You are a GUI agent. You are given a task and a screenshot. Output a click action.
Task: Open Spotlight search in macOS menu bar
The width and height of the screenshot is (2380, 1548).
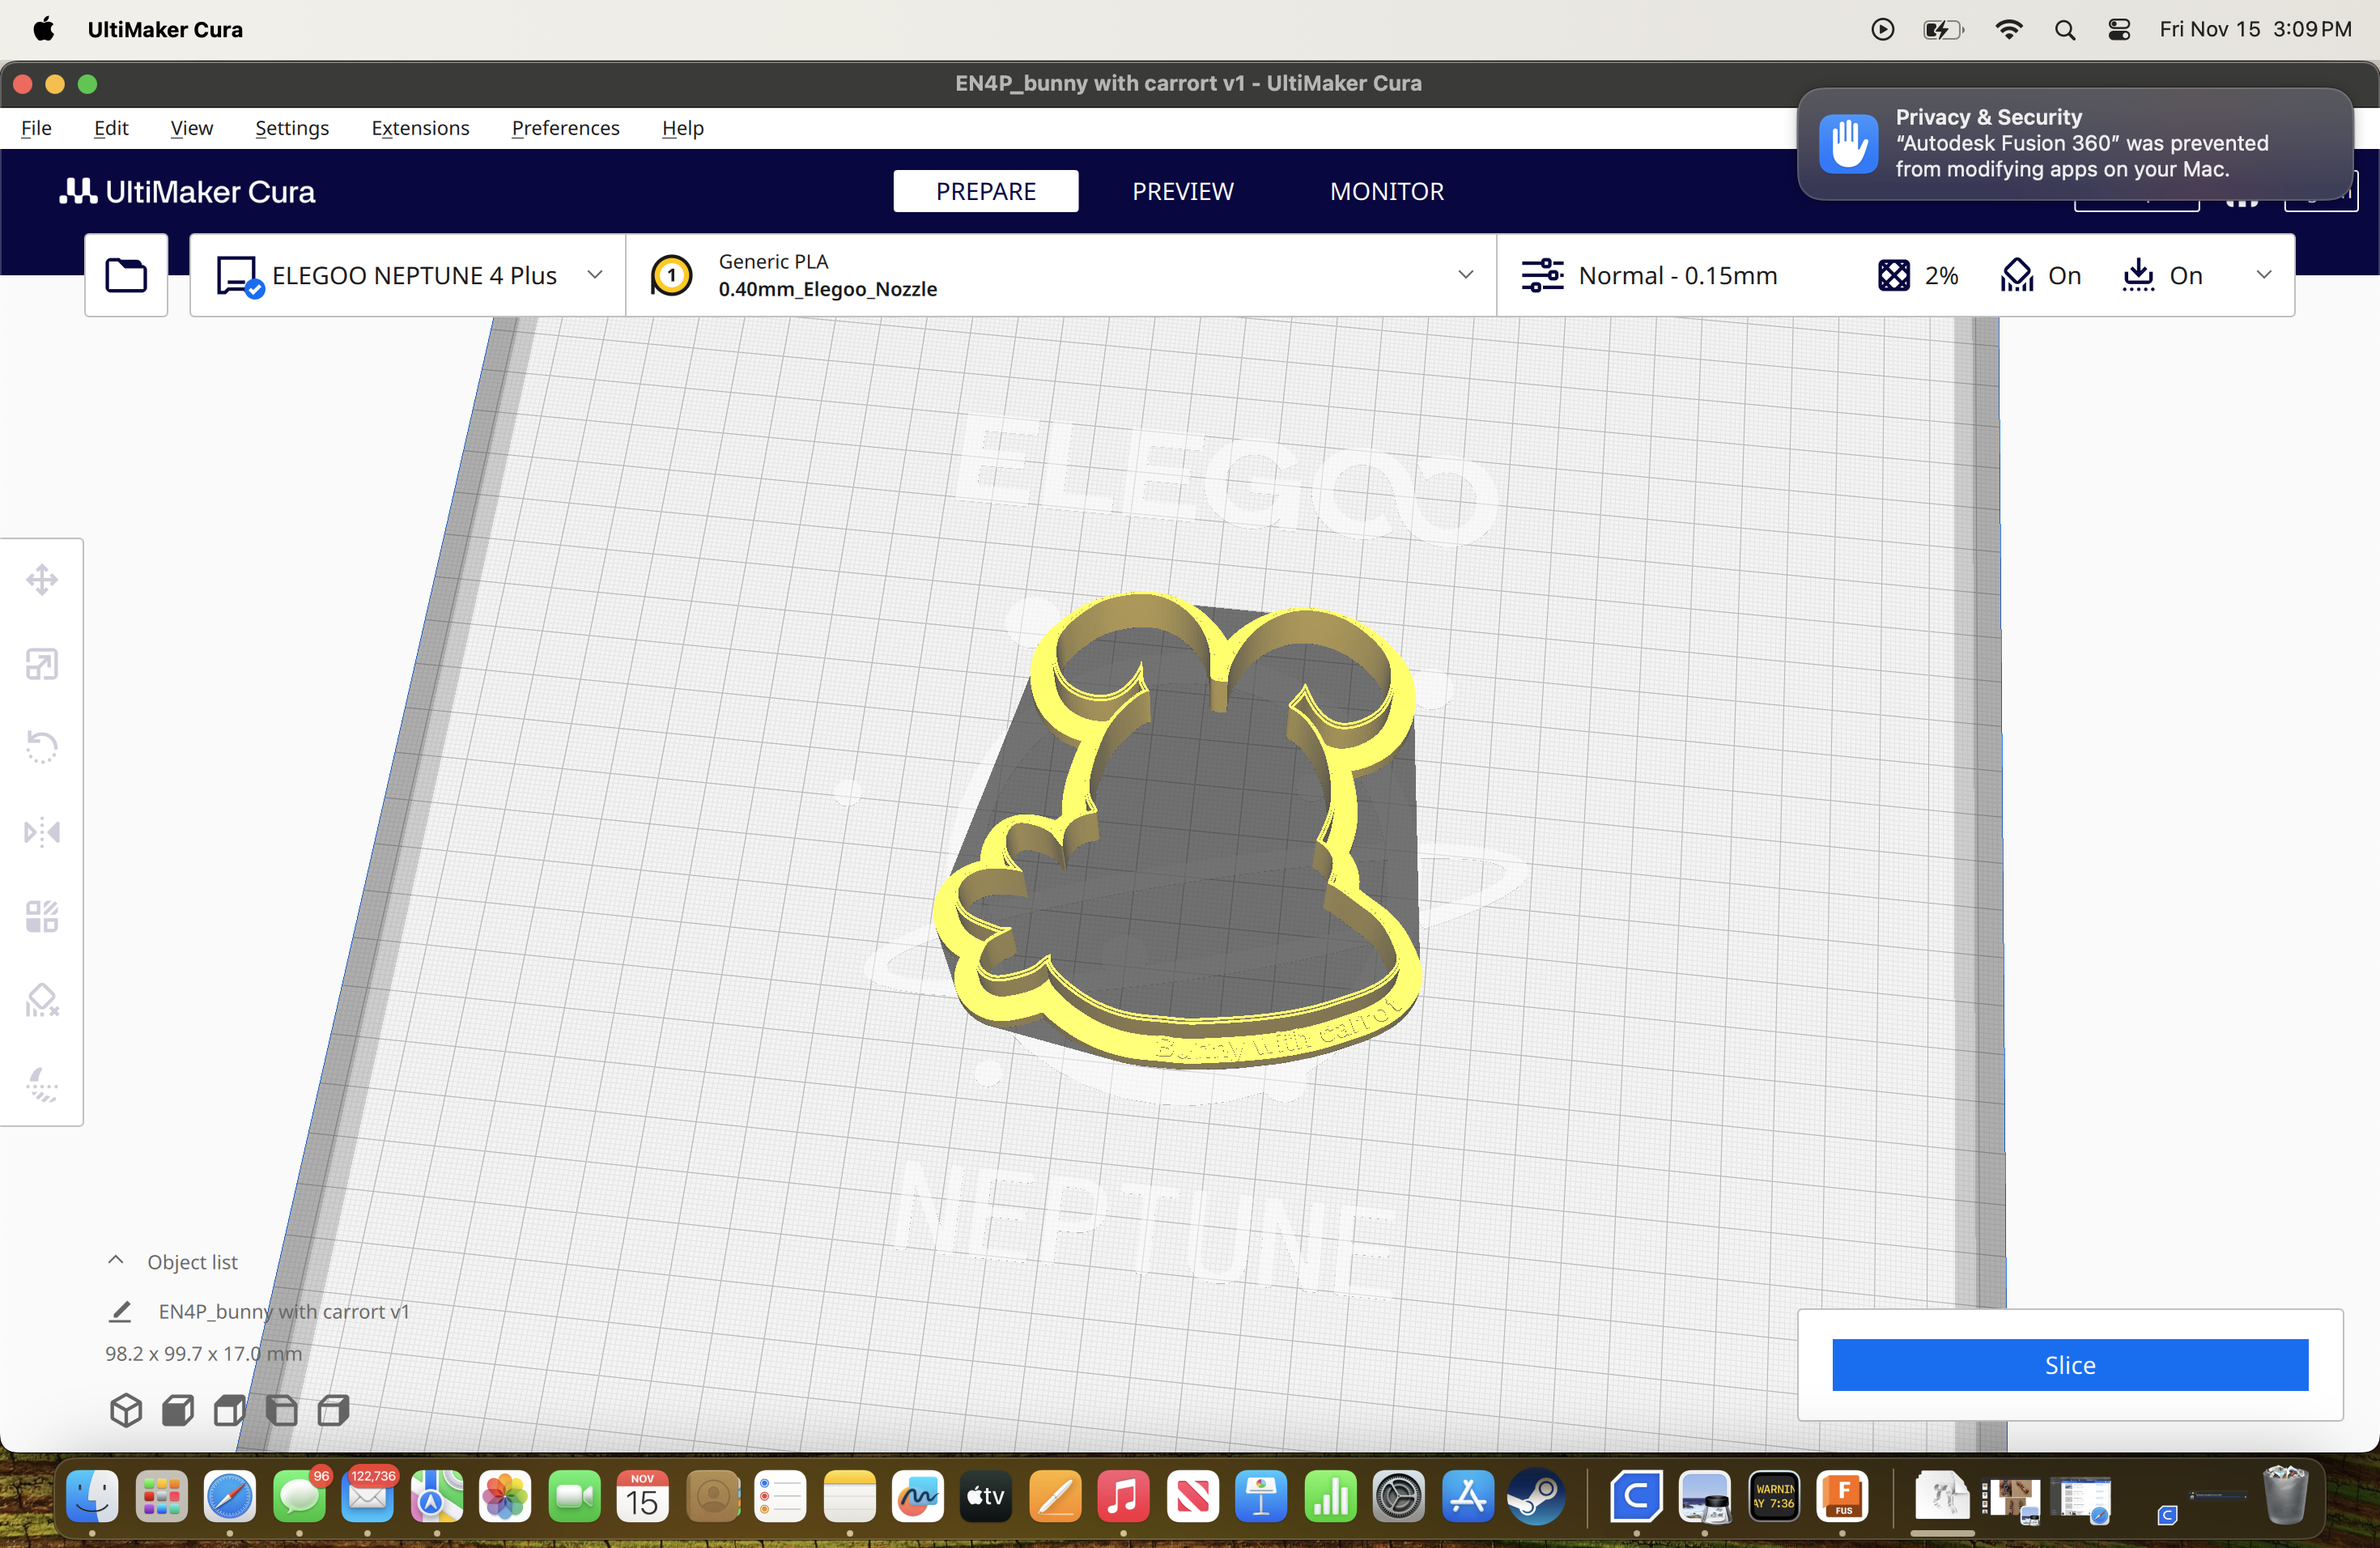click(x=2065, y=29)
